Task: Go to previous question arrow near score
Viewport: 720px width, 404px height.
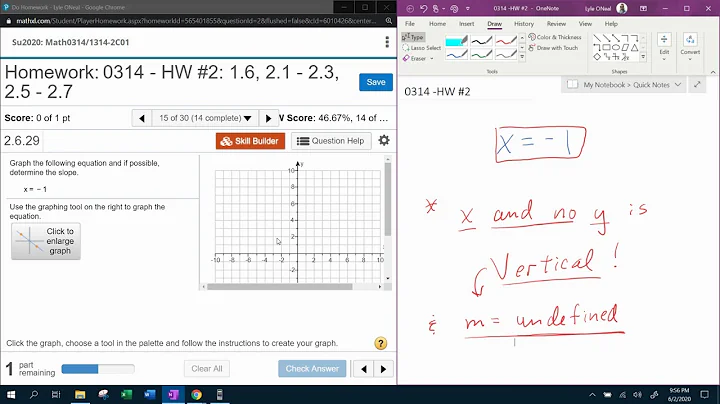Action: pyautogui.click(x=141, y=118)
